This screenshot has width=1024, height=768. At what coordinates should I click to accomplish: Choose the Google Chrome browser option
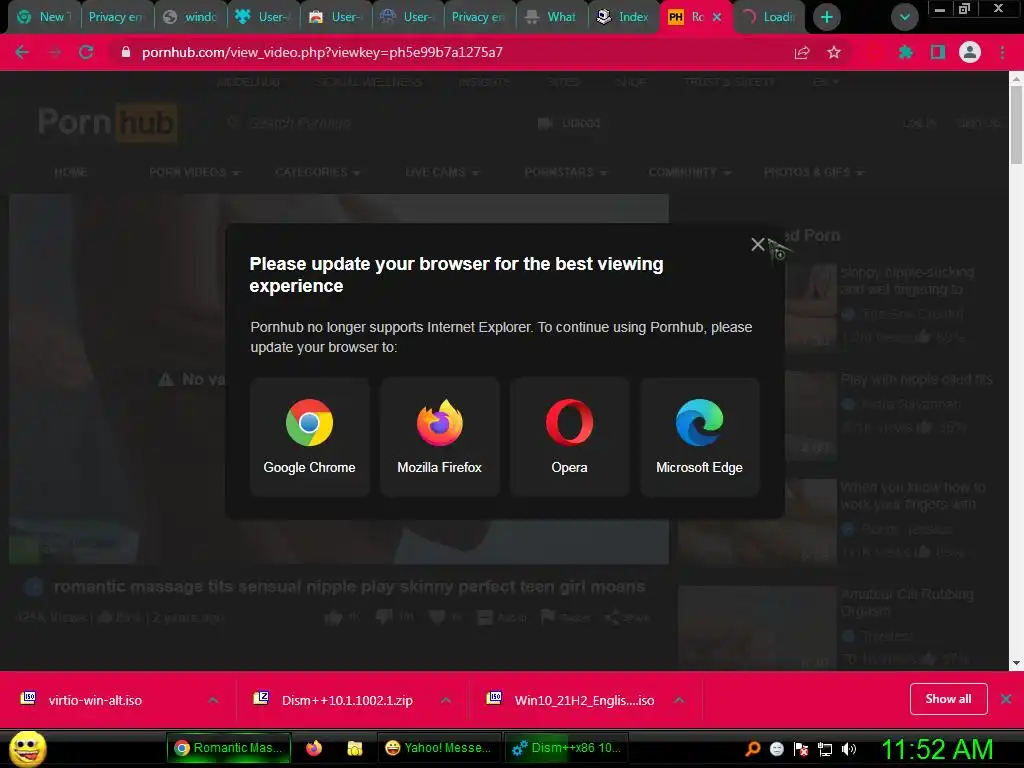(310, 437)
